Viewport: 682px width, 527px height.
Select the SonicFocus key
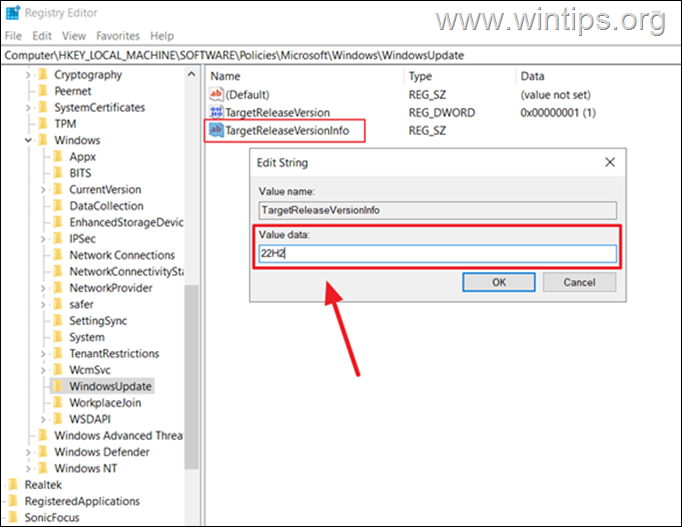click(x=52, y=518)
